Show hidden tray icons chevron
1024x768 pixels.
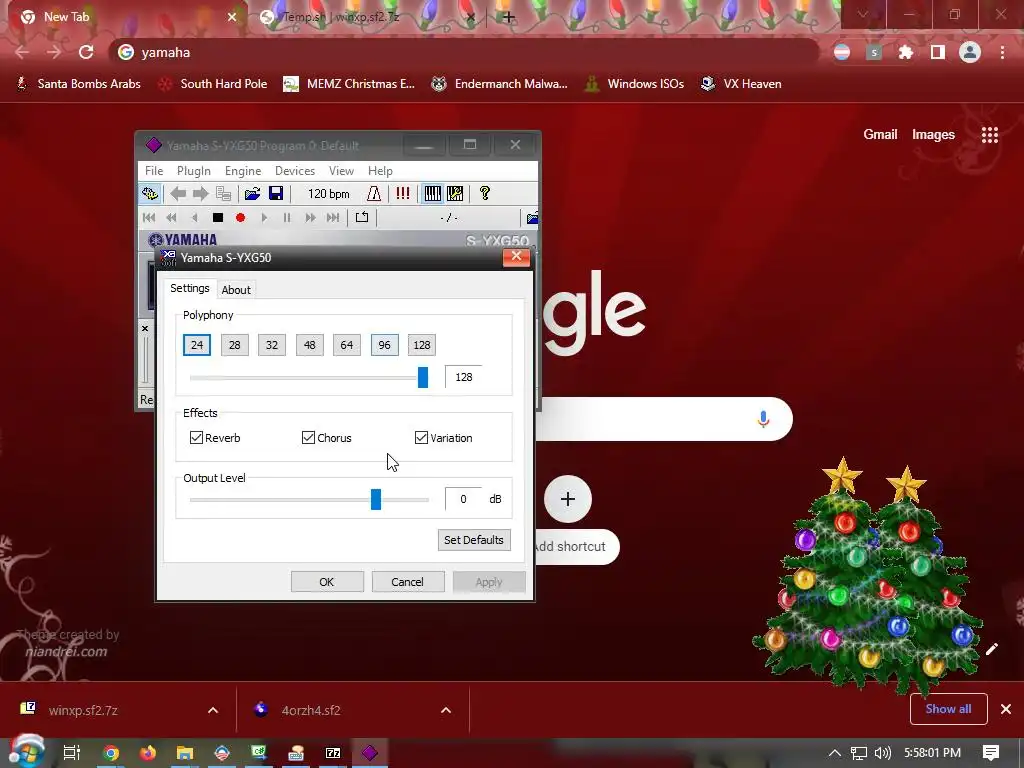[835, 753]
